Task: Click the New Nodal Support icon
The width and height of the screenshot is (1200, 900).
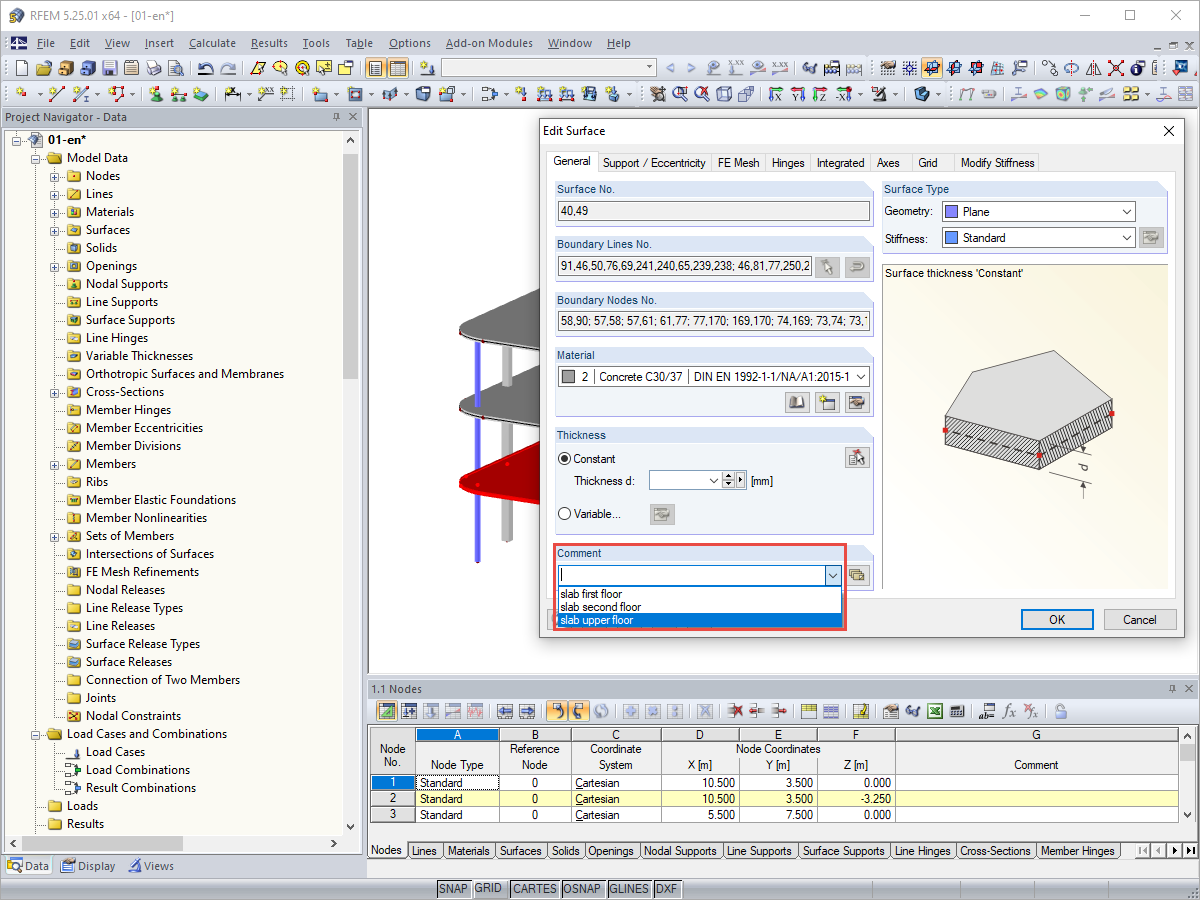Action: [156, 94]
